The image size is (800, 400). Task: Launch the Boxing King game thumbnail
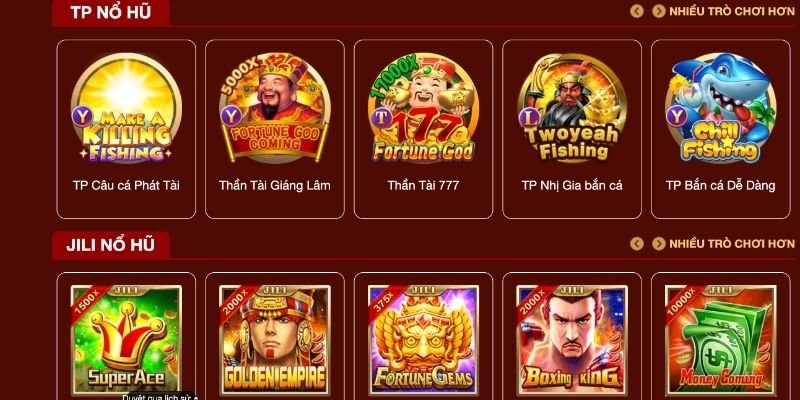[x=572, y=340]
